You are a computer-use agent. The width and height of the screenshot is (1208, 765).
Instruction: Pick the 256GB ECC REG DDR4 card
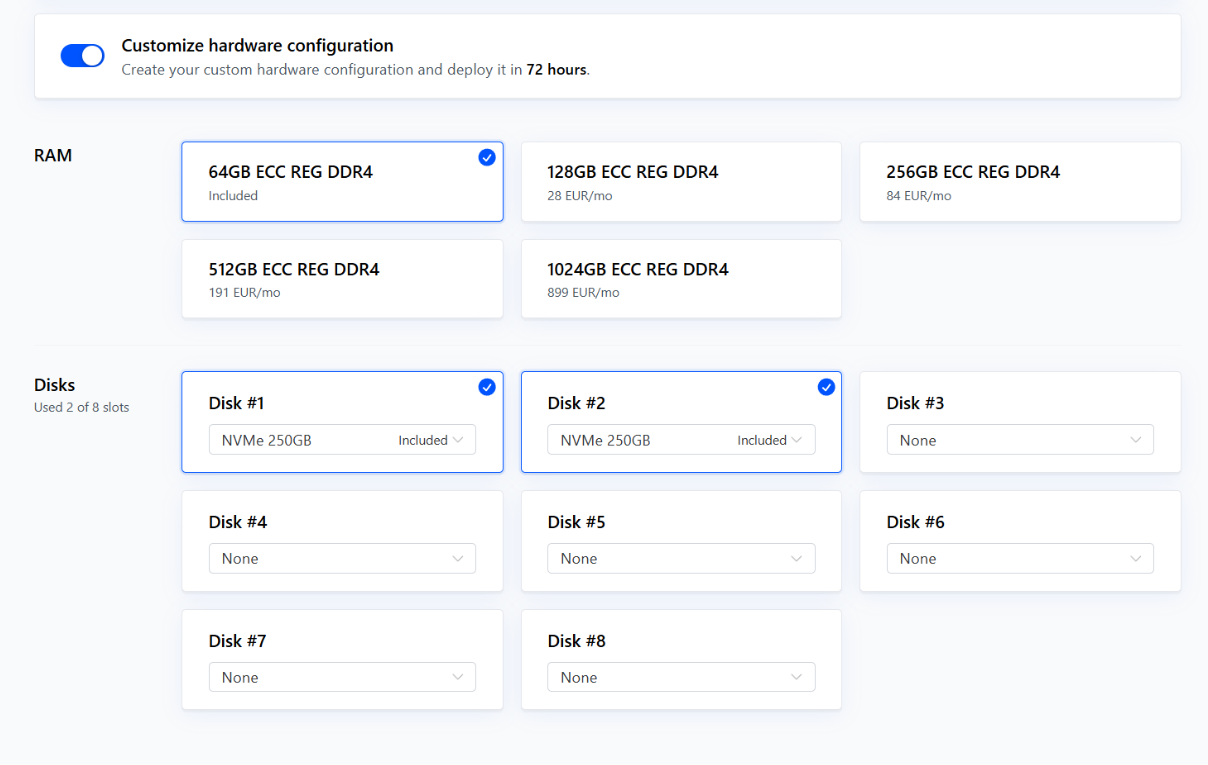coord(1020,182)
